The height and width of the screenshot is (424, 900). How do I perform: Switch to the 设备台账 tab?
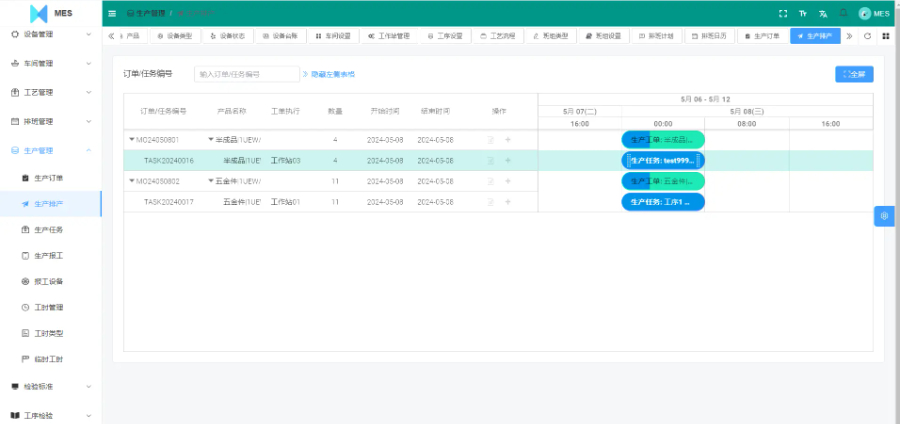[x=281, y=36]
